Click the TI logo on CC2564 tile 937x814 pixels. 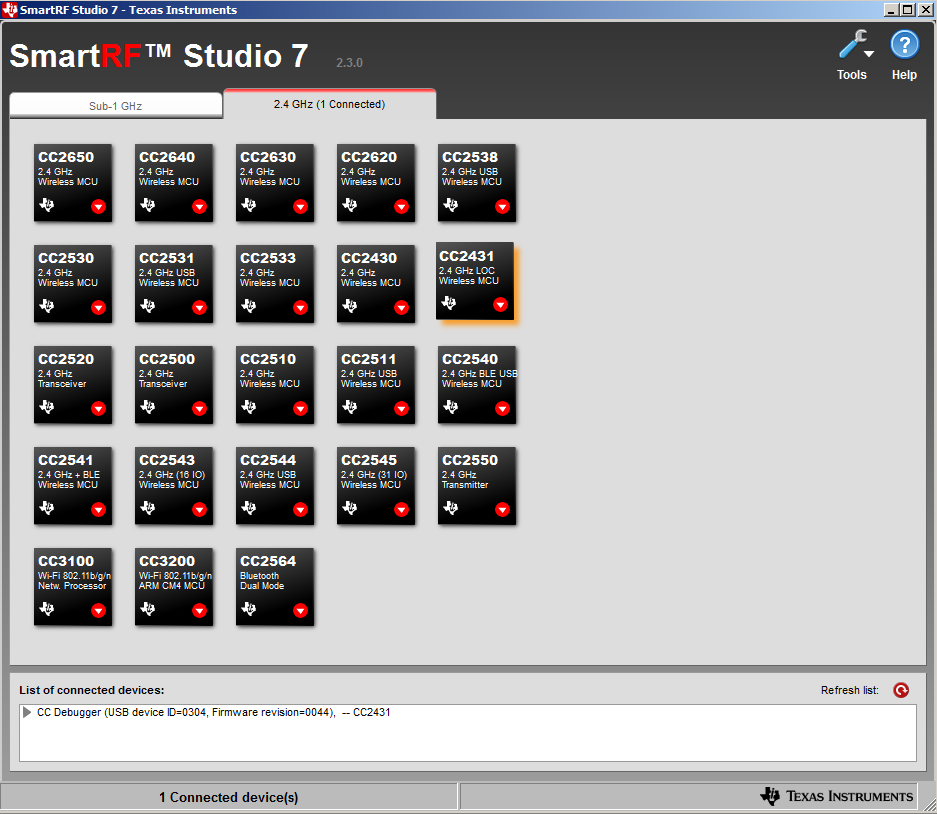point(249,609)
